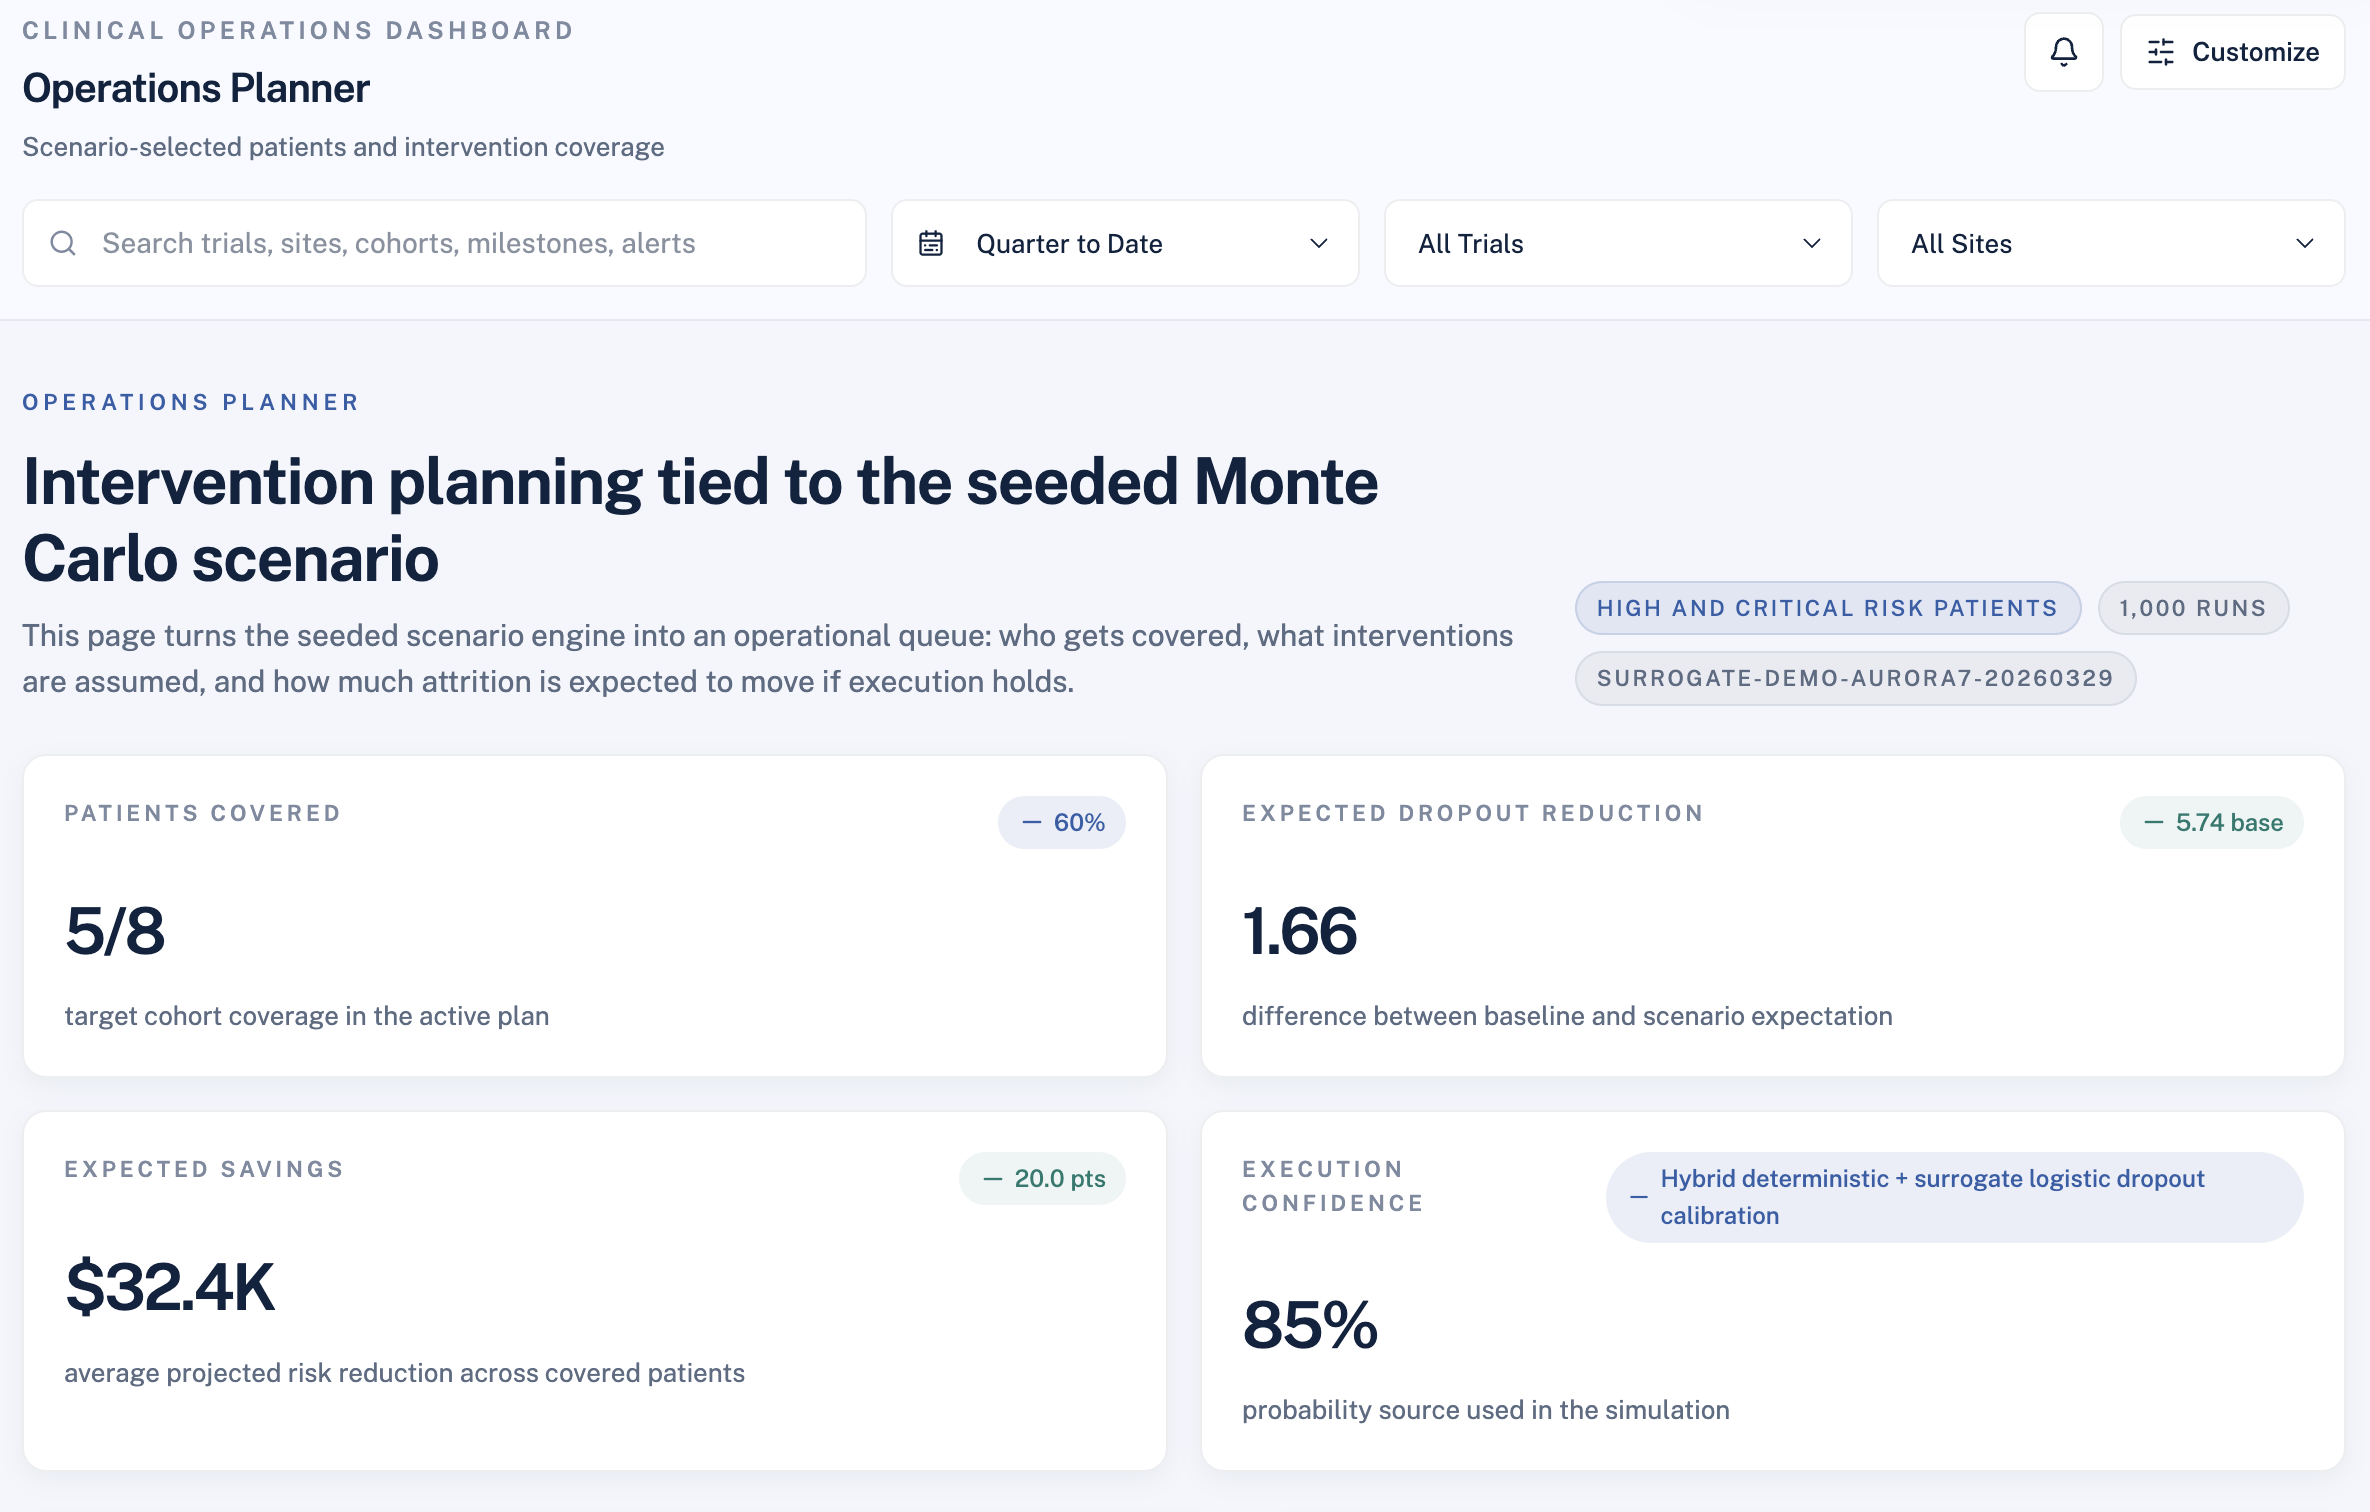Click the SURROGATE-DEMO-AURORA7-20260329 scenario tag
The height and width of the screenshot is (1512, 2370).
click(1855, 678)
